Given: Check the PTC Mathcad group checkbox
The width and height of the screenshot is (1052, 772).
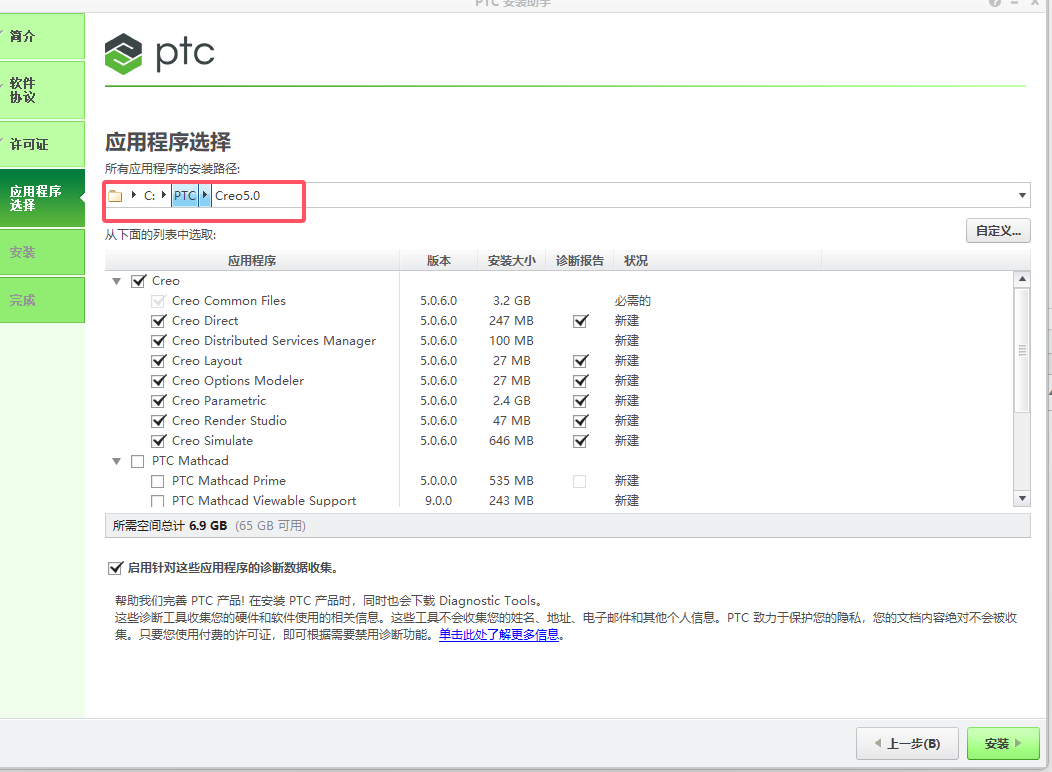Looking at the screenshot, I should pos(138,461).
